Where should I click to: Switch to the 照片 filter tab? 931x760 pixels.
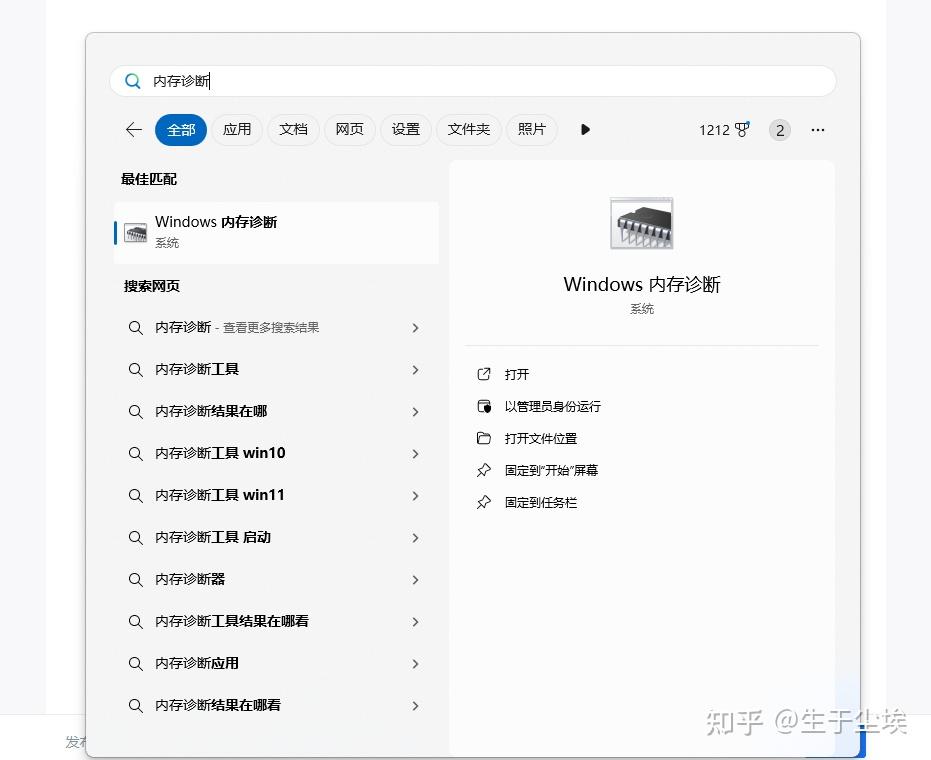click(x=531, y=129)
